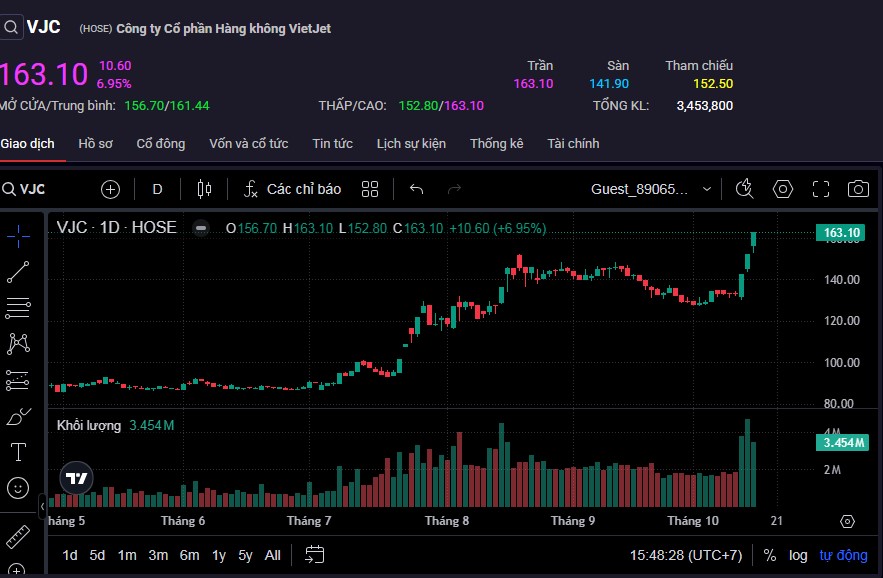Enter fullscreen chart mode
The height and width of the screenshot is (578, 883).
pos(821,189)
